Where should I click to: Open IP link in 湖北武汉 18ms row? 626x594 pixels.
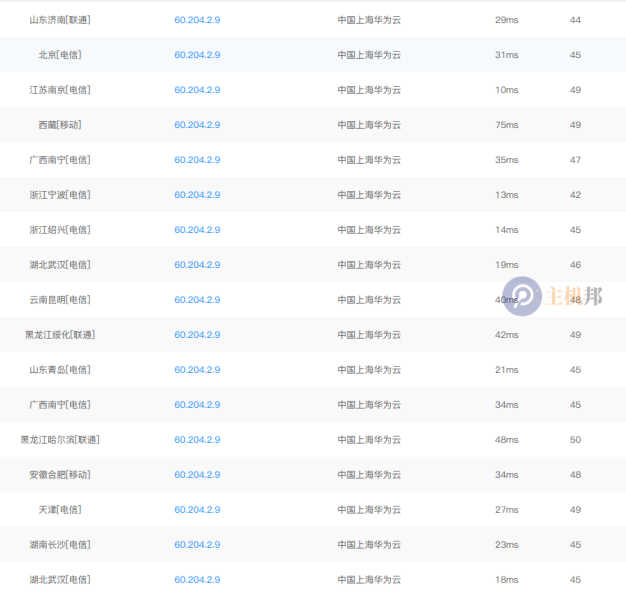click(x=197, y=580)
